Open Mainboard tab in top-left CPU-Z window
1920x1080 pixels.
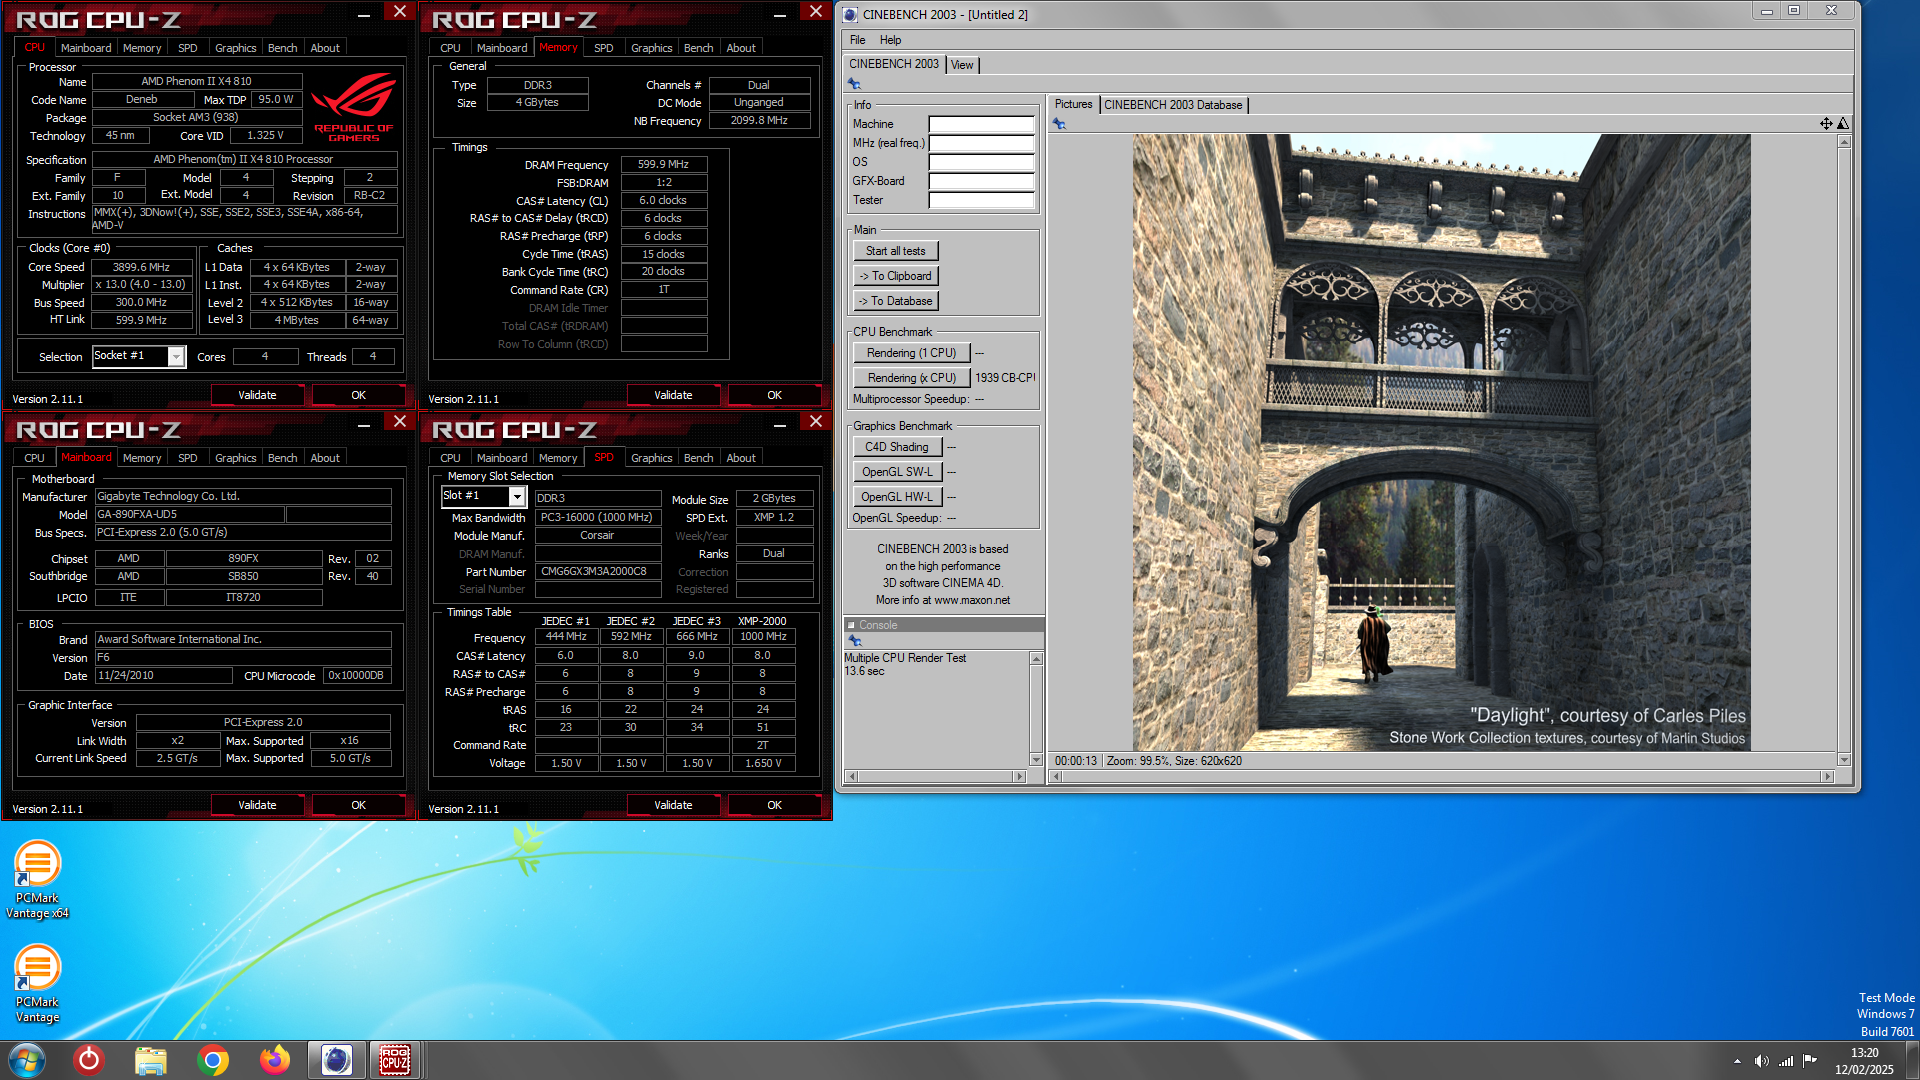tap(86, 48)
